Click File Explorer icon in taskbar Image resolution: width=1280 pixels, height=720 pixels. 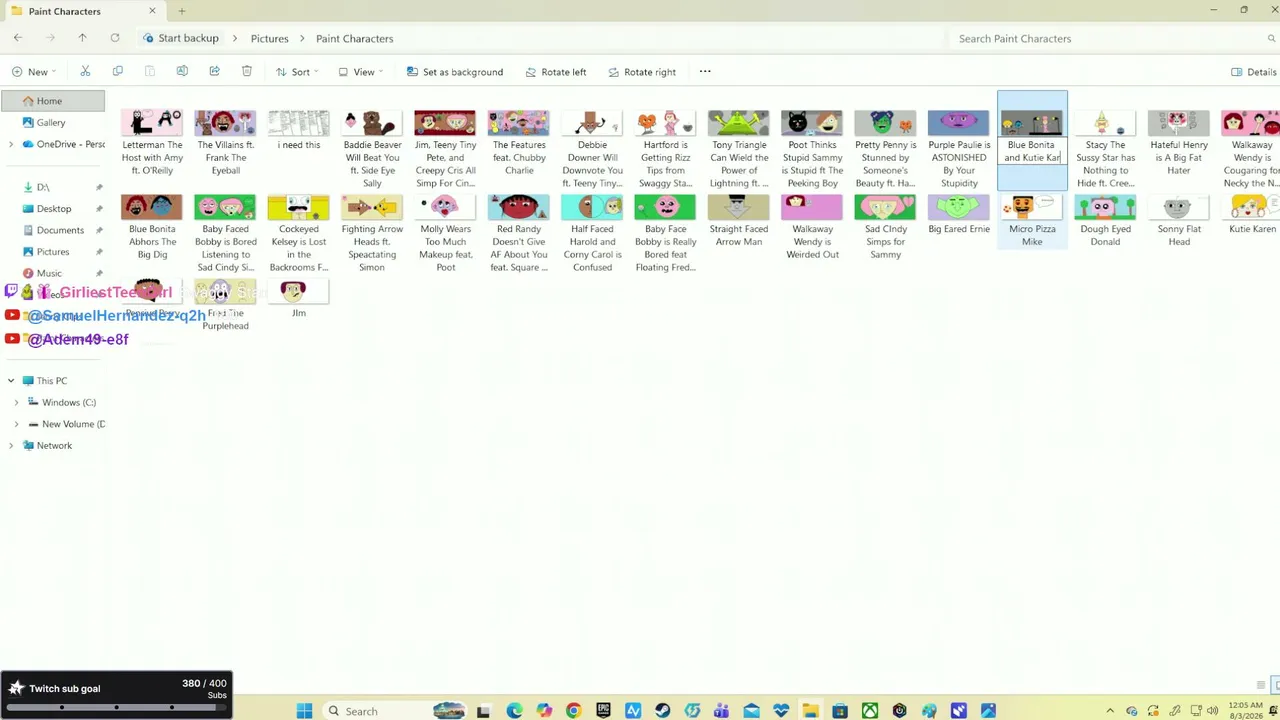[810, 711]
